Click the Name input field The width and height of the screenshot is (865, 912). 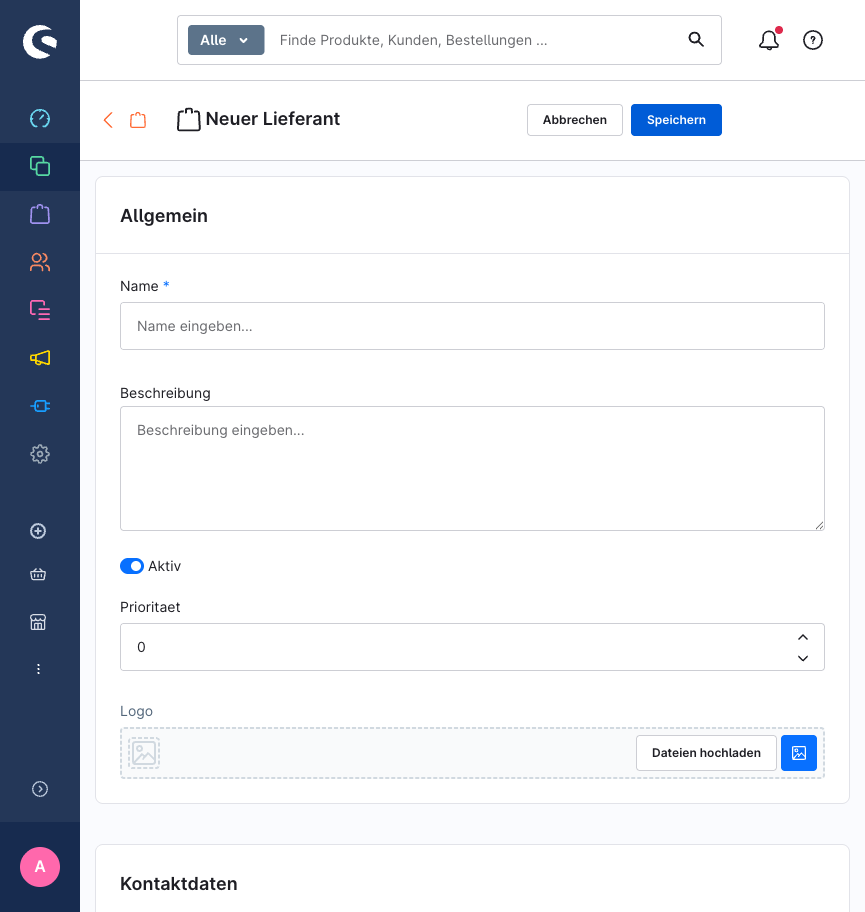click(472, 326)
